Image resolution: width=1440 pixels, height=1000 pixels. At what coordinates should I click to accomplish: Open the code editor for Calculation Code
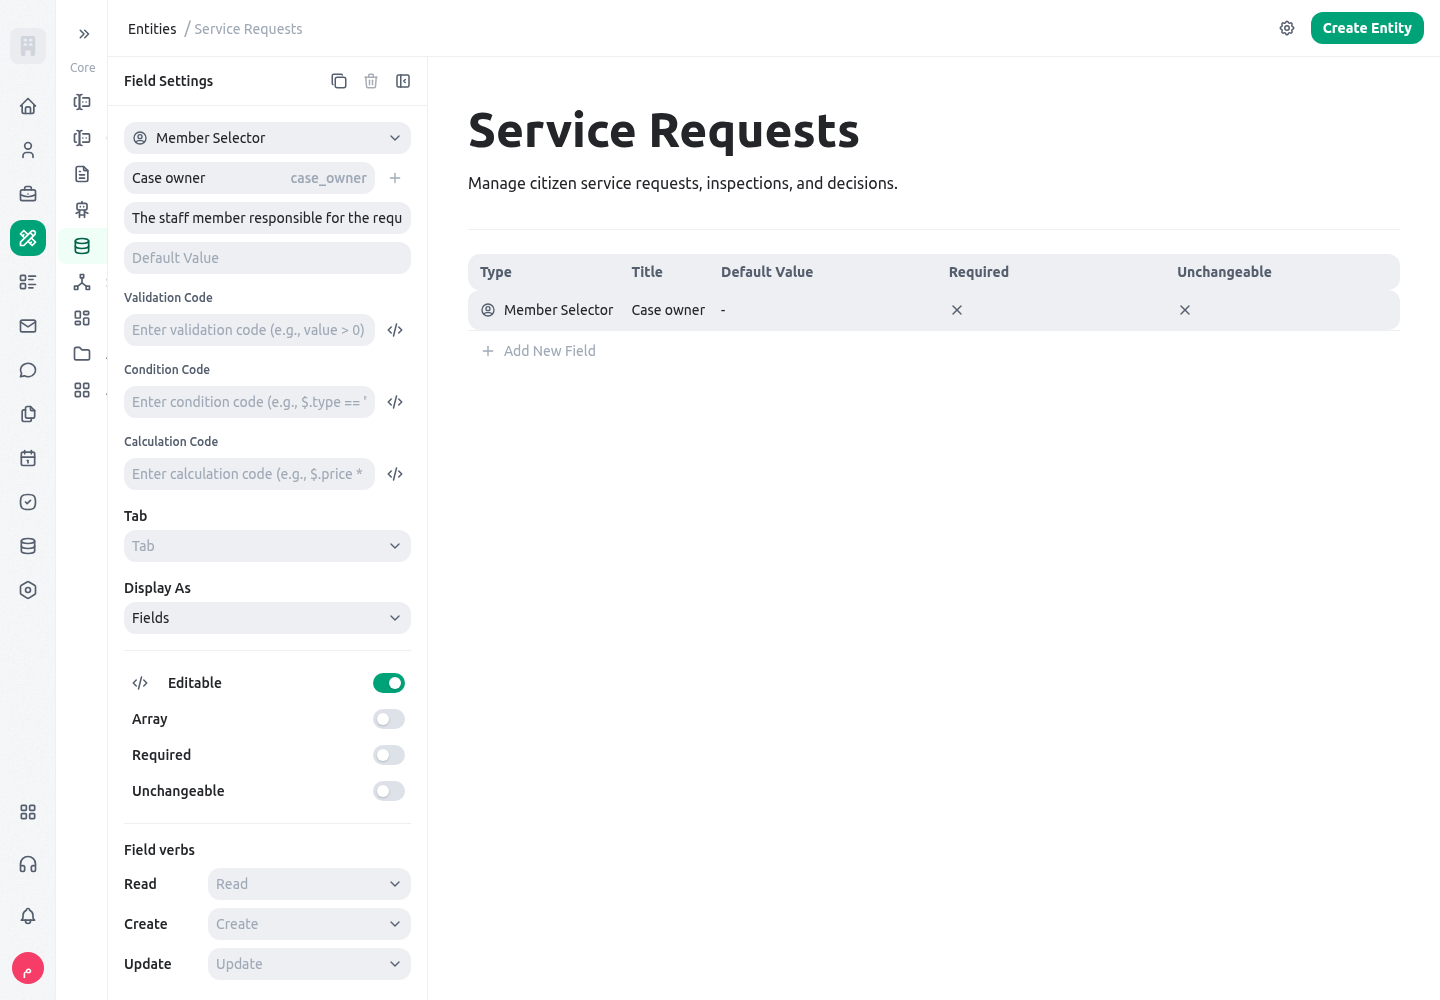pos(395,474)
